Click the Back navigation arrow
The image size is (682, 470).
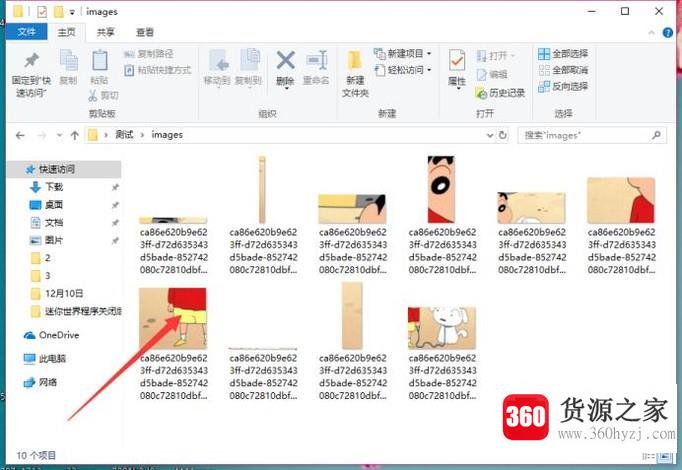pyautogui.click(x=20, y=136)
